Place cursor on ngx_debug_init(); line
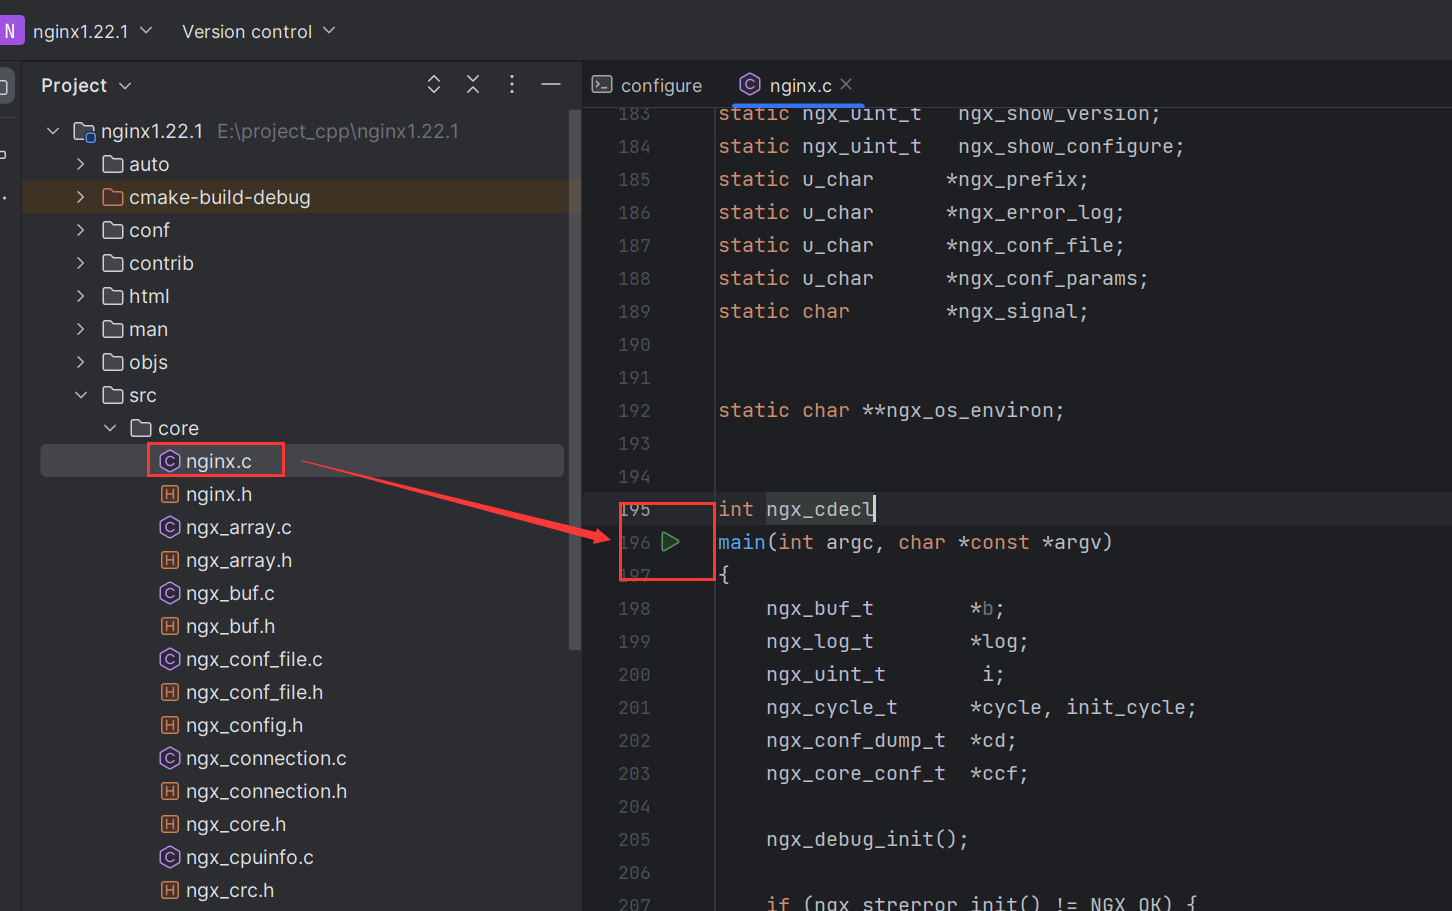The width and height of the screenshot is (1452, 911). click(x=867, y=839)
